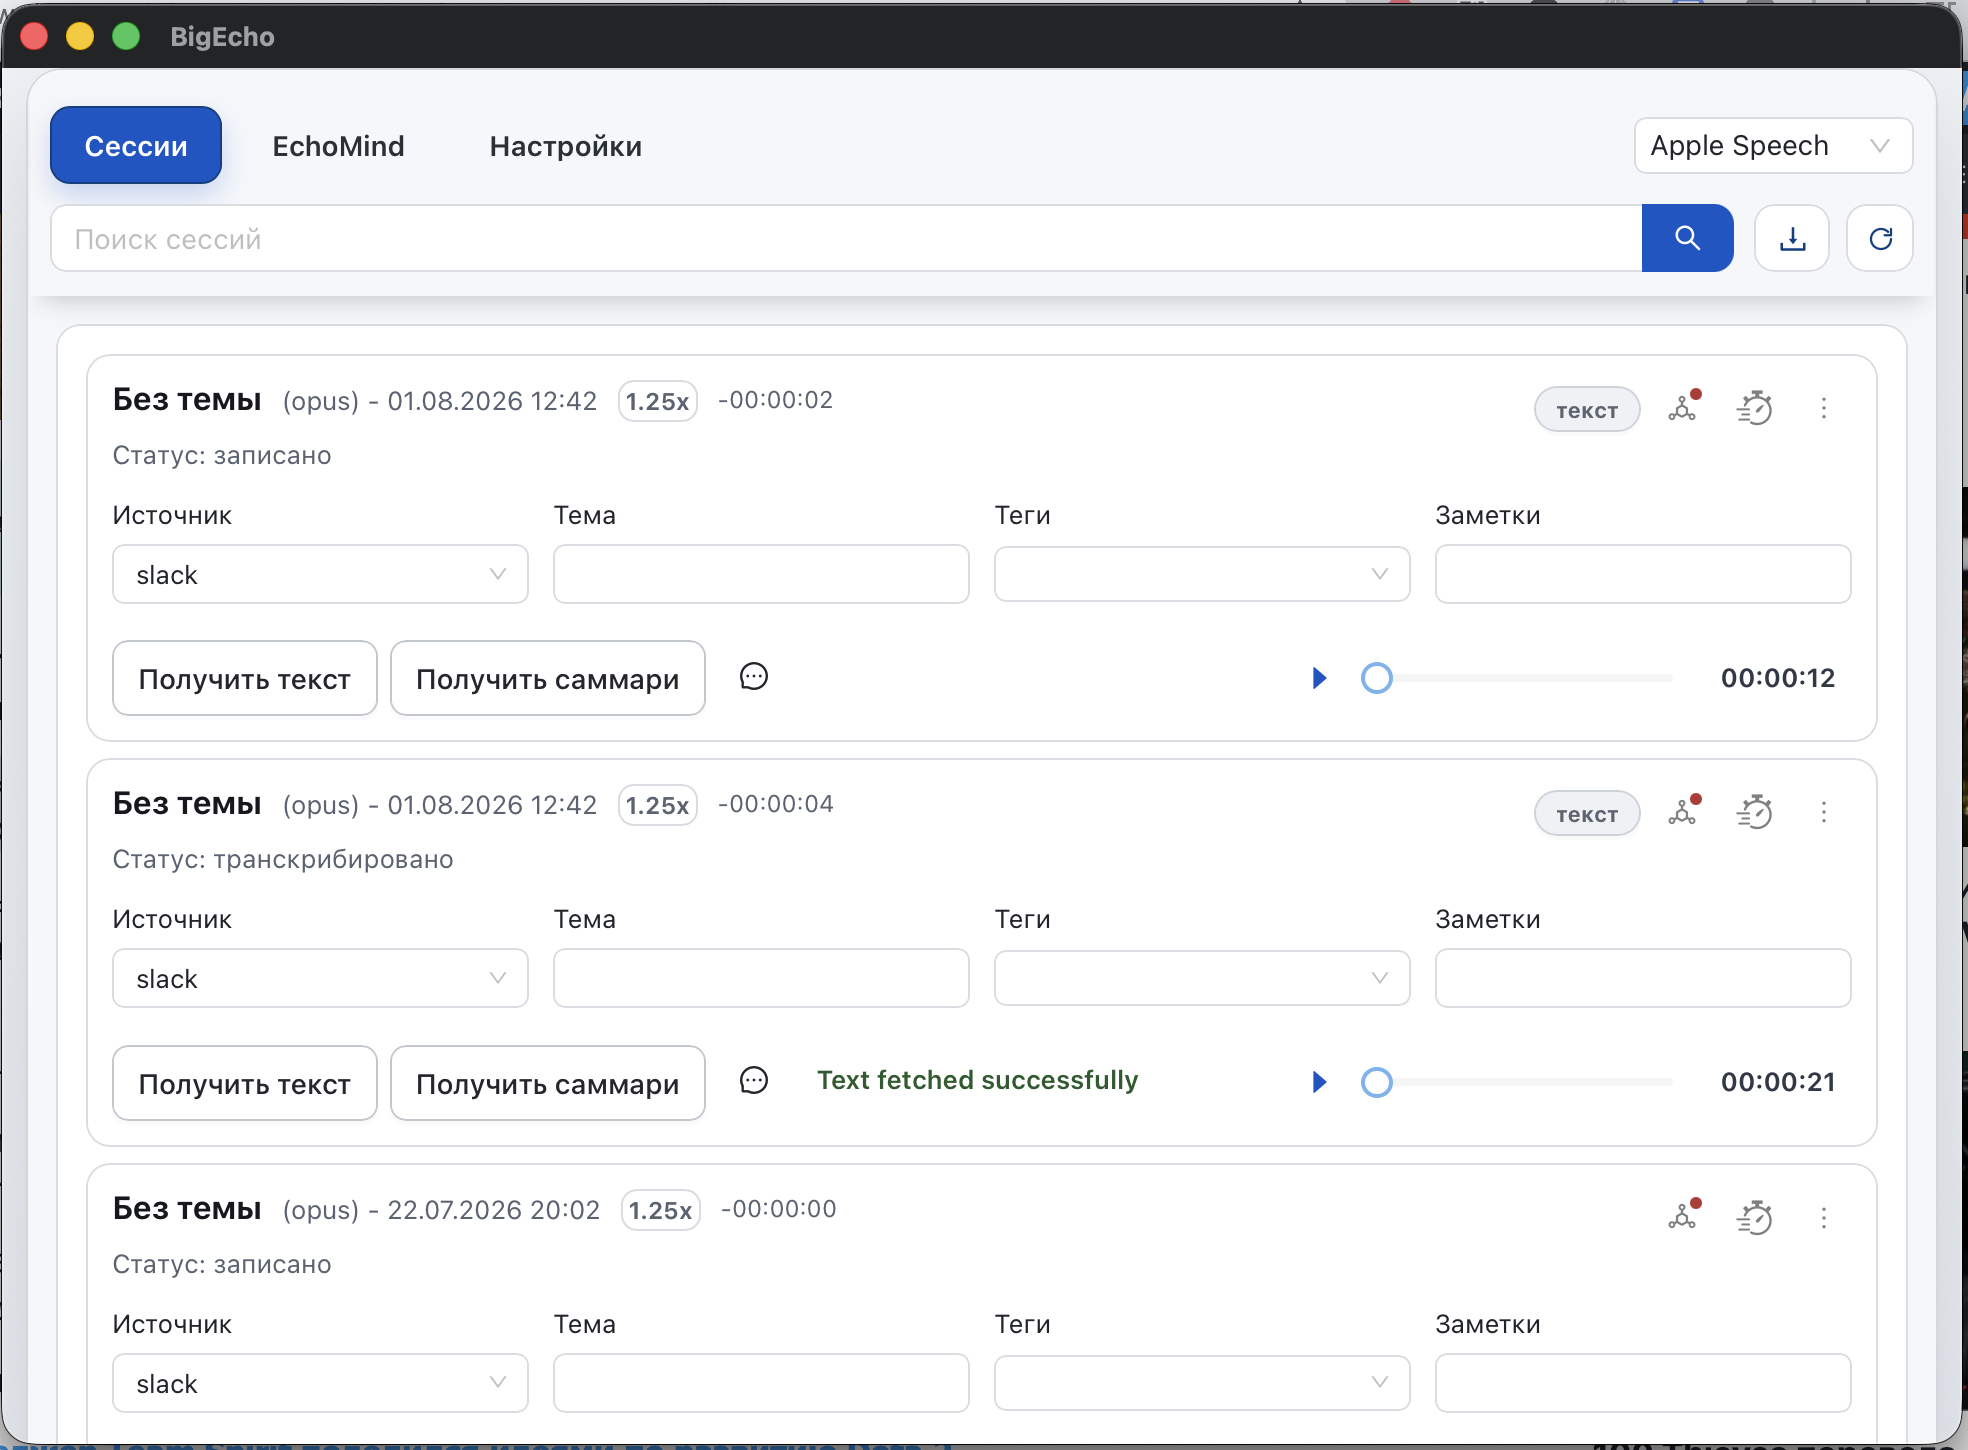This screenshot has height=1450, width=1968.
Task: Click the 00:00:12 duration text
Action: (1778, 678)
